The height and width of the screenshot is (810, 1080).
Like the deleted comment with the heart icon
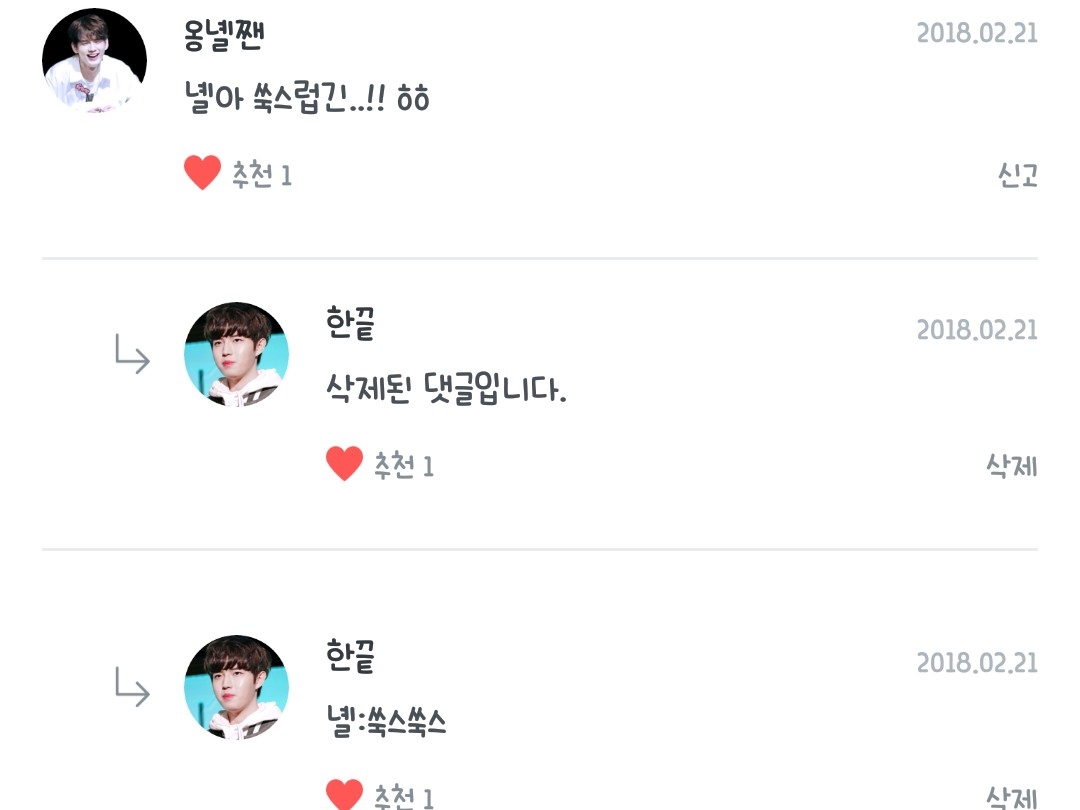point(344,463)
